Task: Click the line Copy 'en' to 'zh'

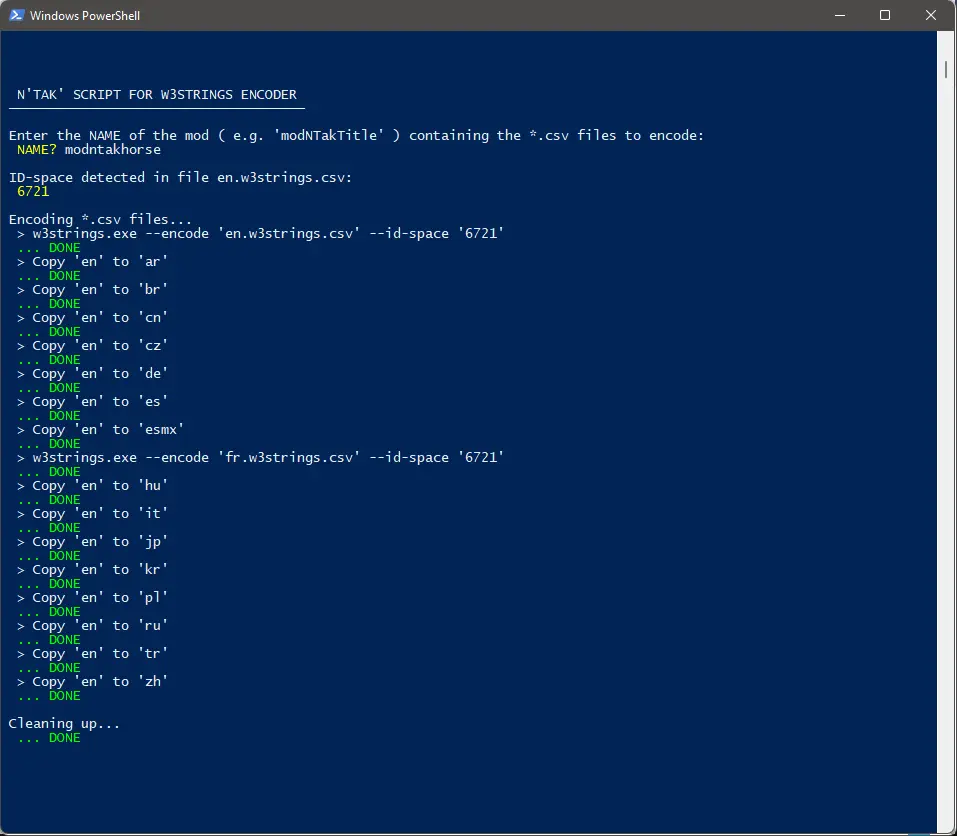Action: [x=93, y=682]
